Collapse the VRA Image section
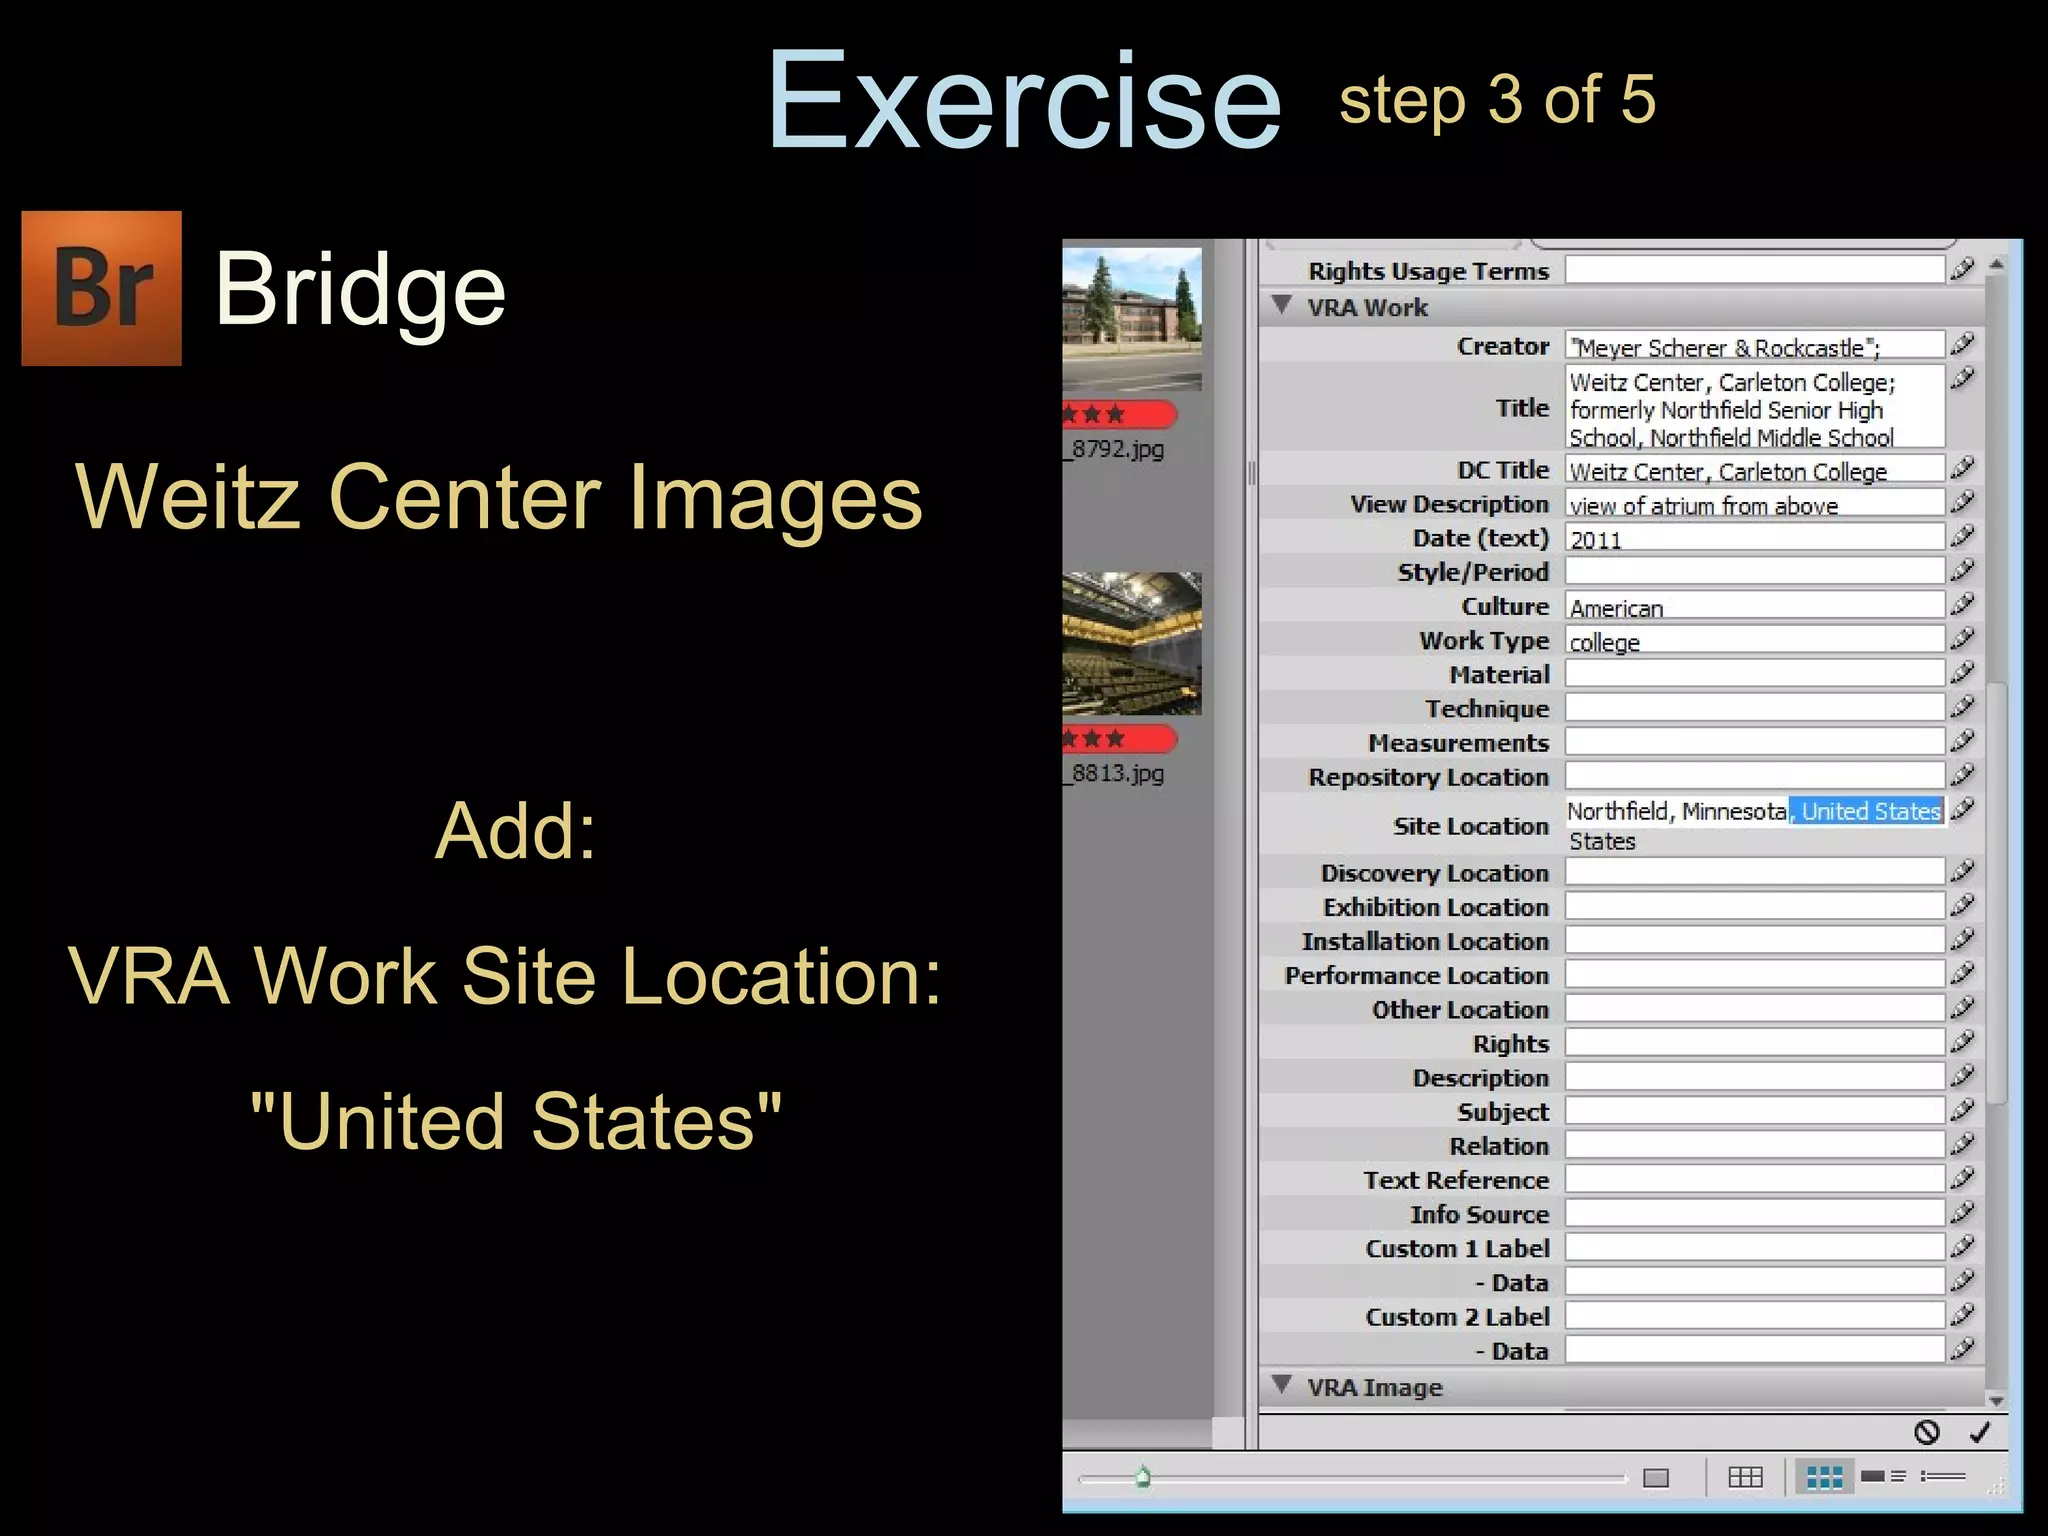Image resolution: width=2048 pixels, height=1536 pixels. [1282, 1385]
